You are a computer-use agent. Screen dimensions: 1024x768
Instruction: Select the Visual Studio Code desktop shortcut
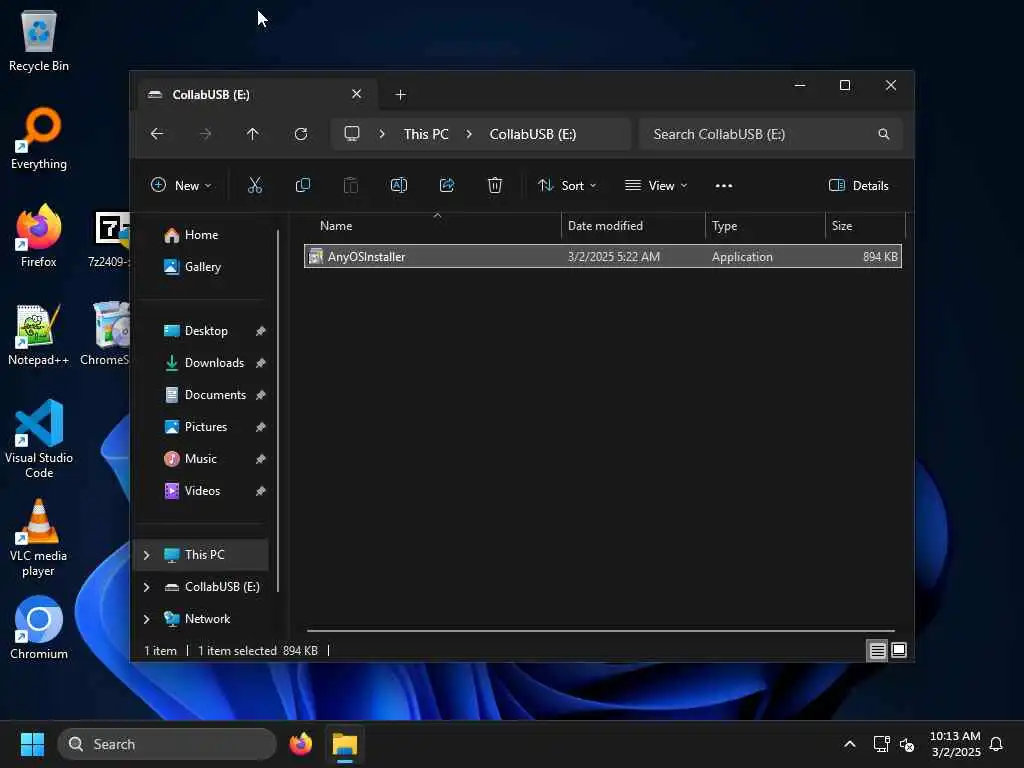click(39, 439)
